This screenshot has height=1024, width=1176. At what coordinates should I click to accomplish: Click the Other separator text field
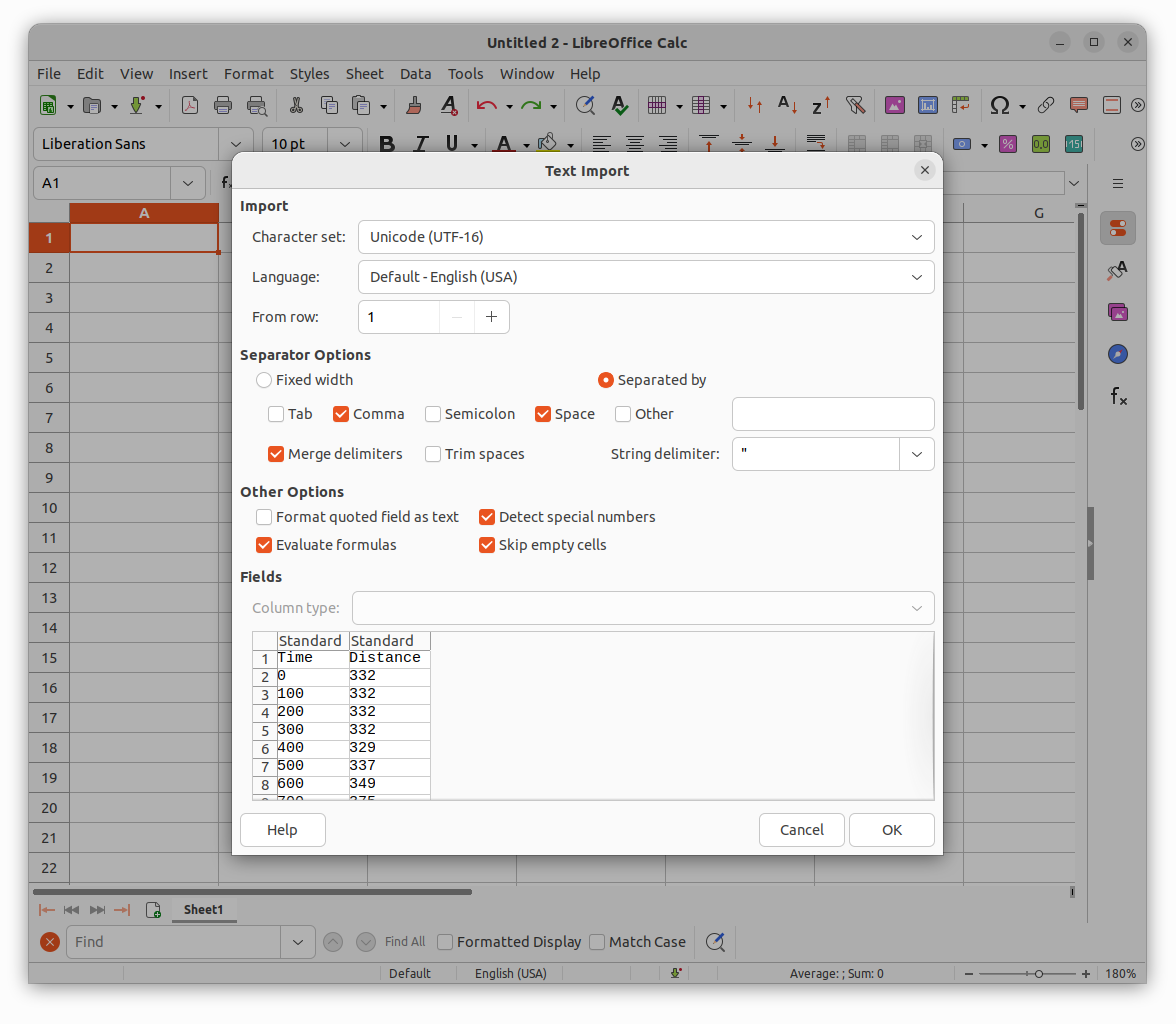[833, 414]
